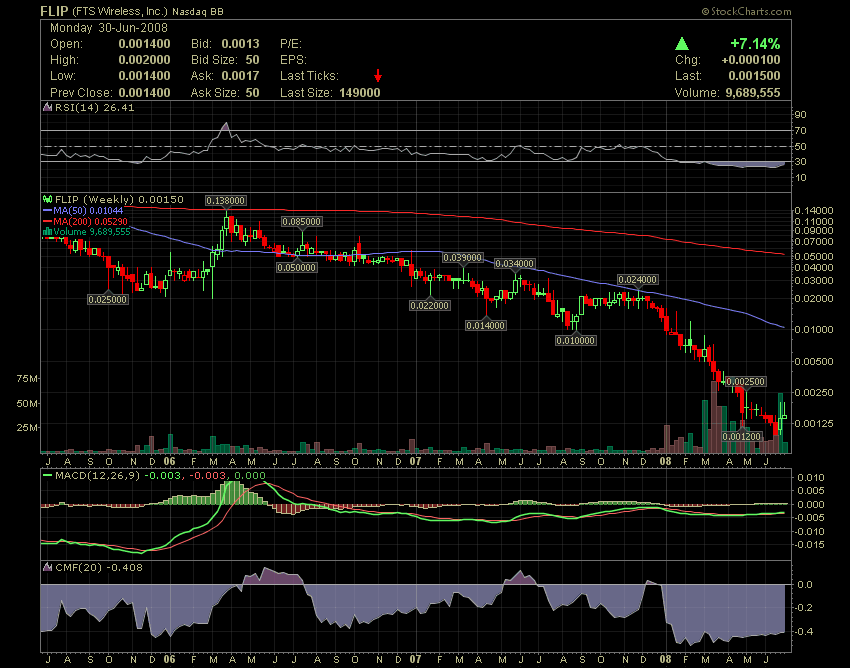This screenshot has width=850, height=668.
Task: Click the 0.002500 price annotation
Action: (x=745, y=382)
